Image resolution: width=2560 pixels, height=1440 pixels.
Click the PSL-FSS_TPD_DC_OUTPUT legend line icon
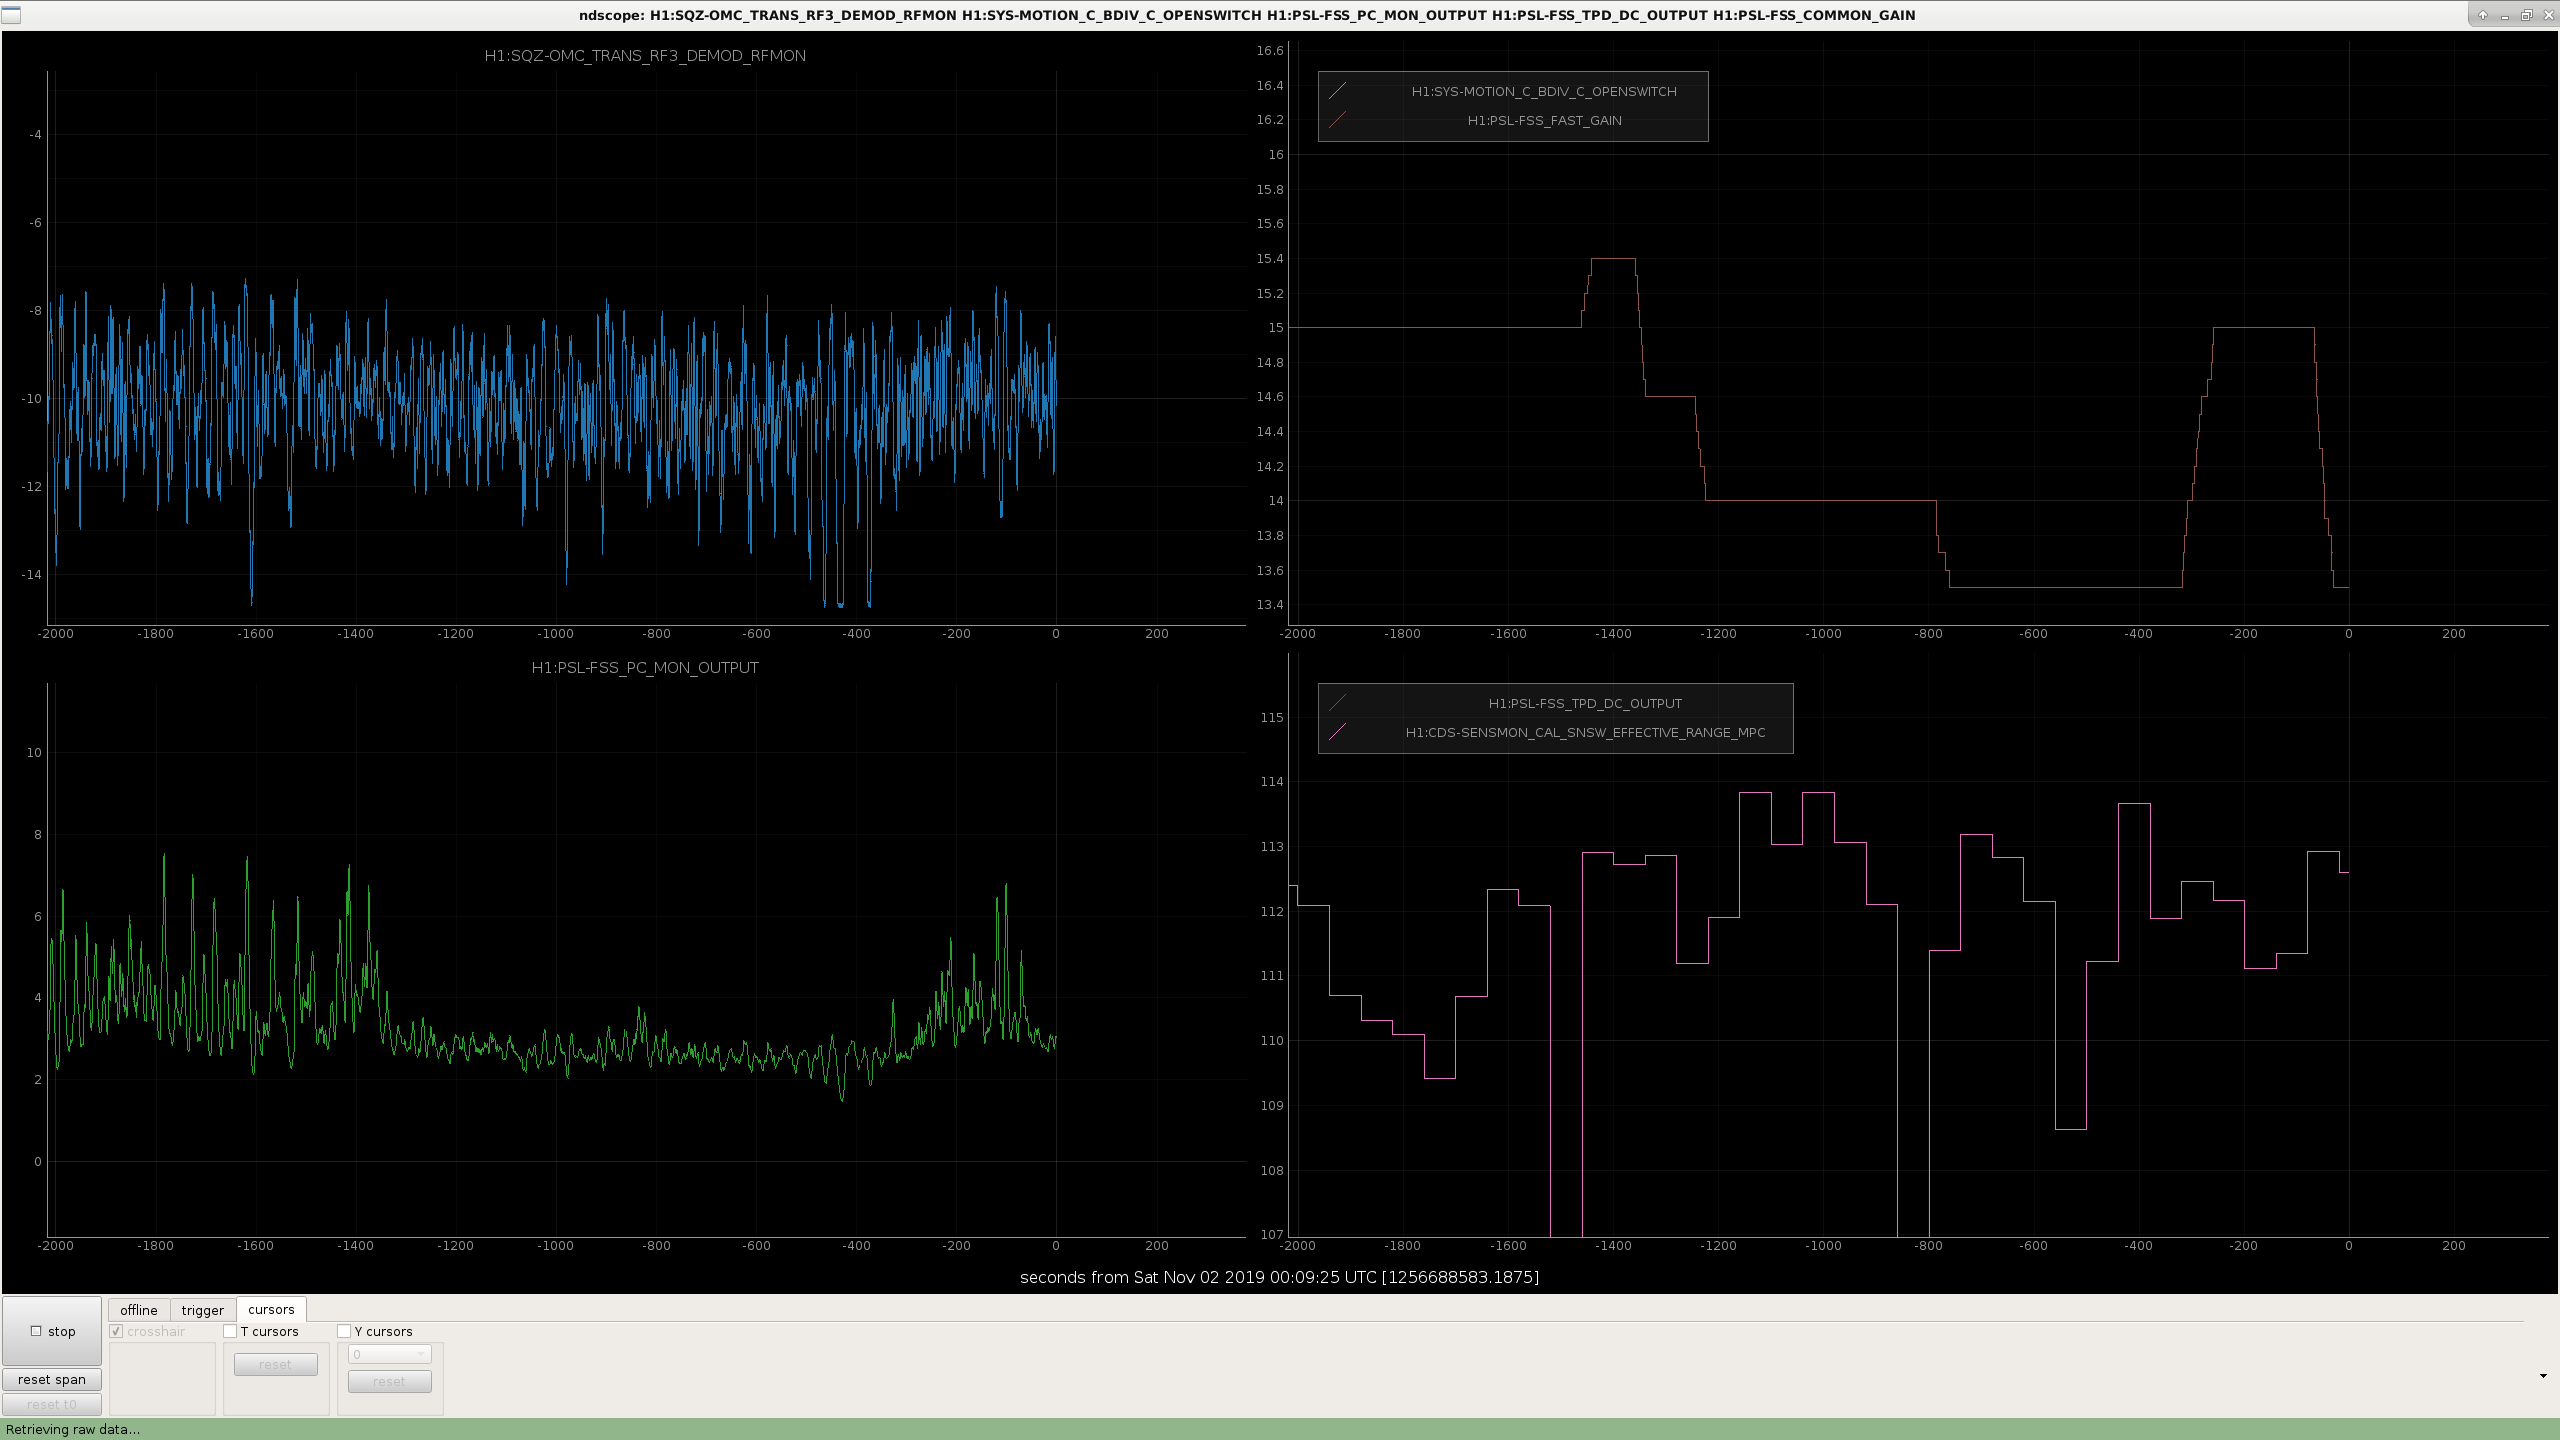click(1337, 703)
